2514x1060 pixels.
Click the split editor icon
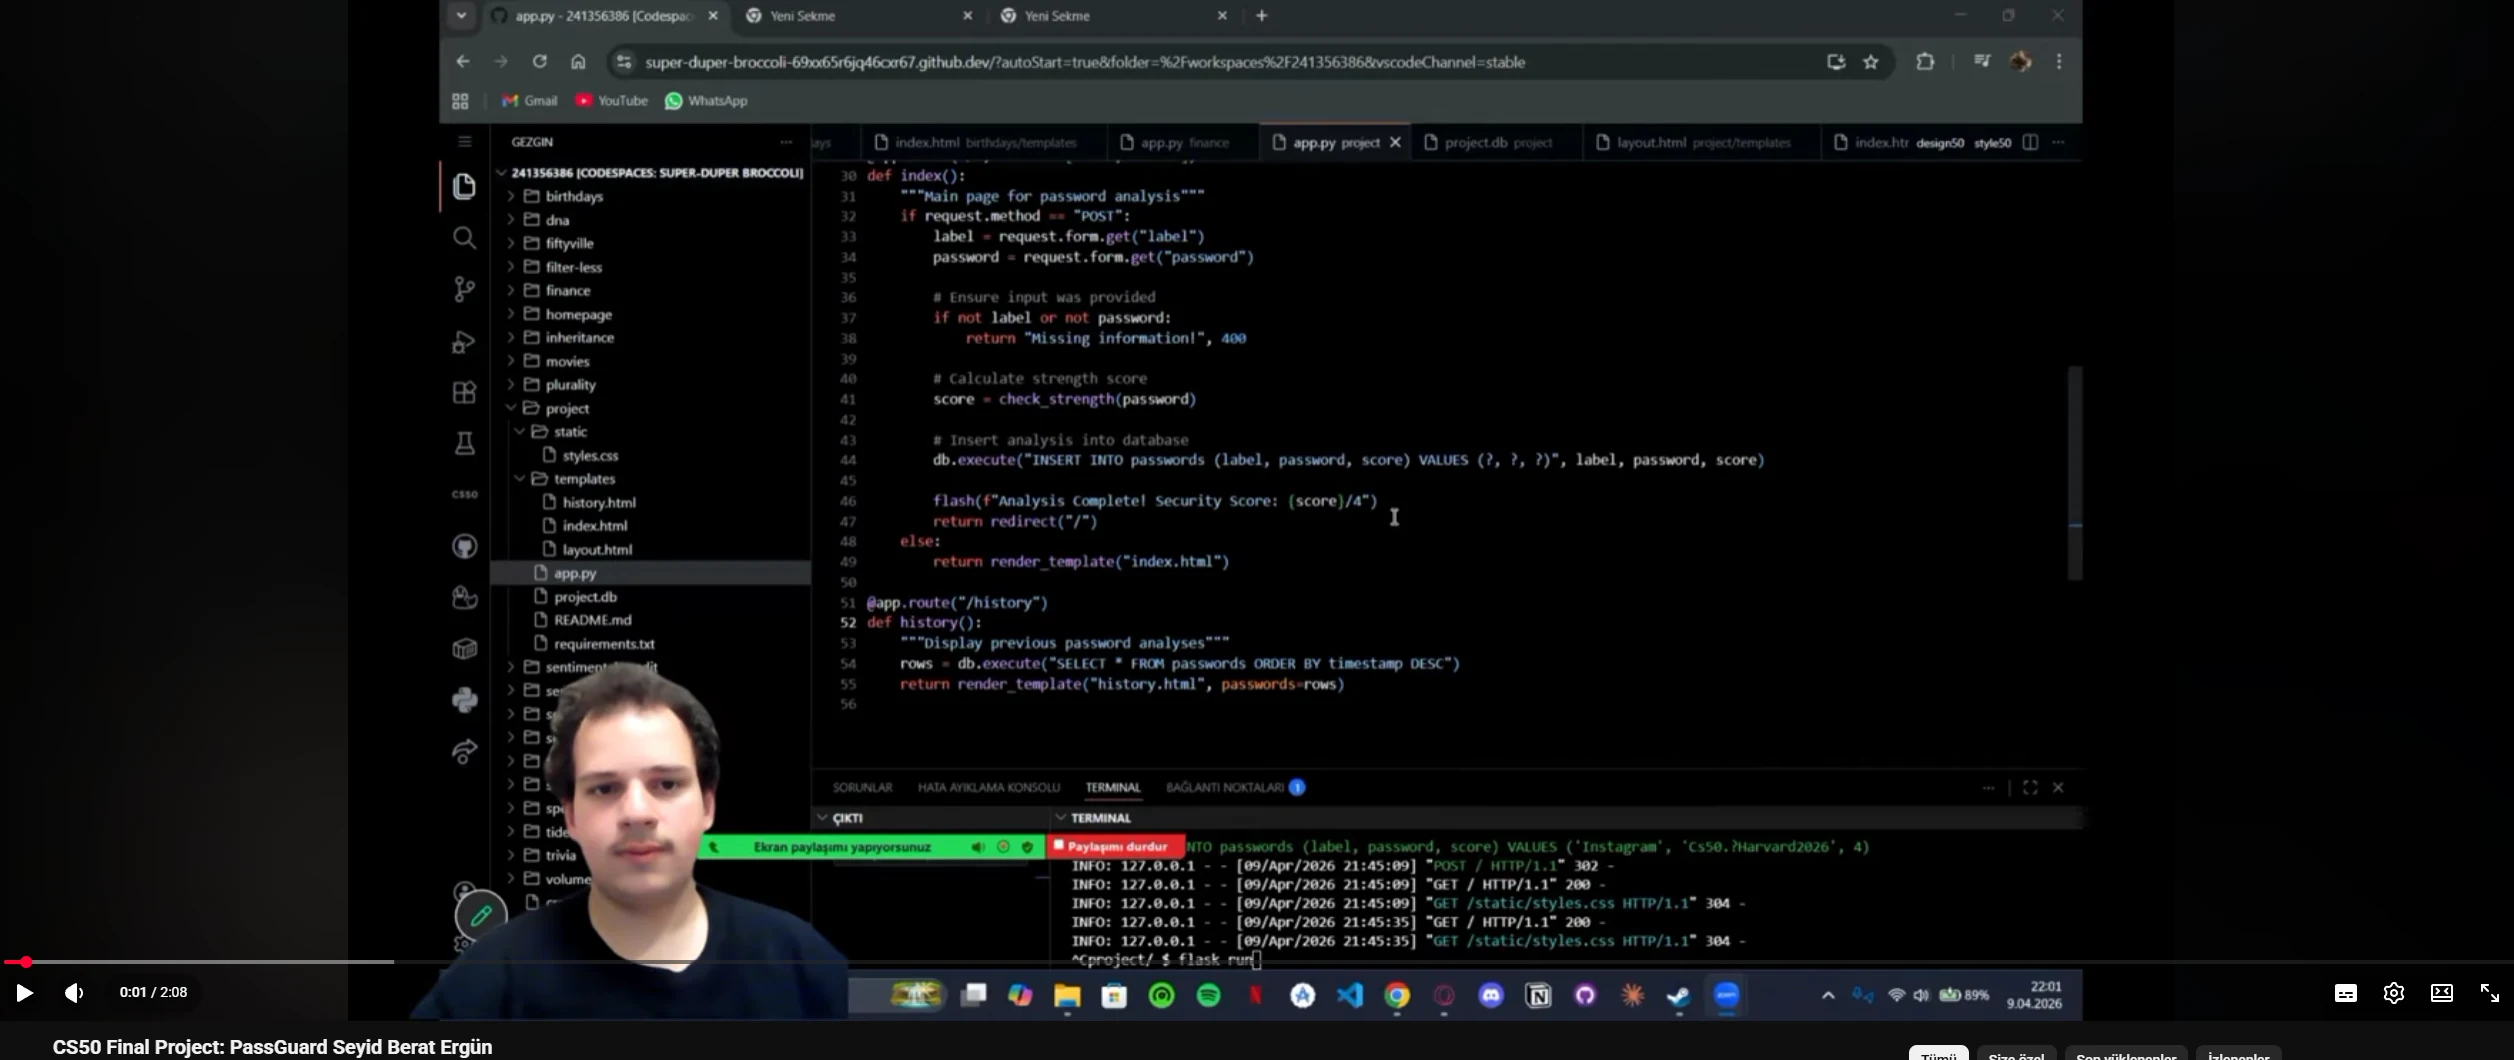pyautogui.click(x=2030, y=142)
